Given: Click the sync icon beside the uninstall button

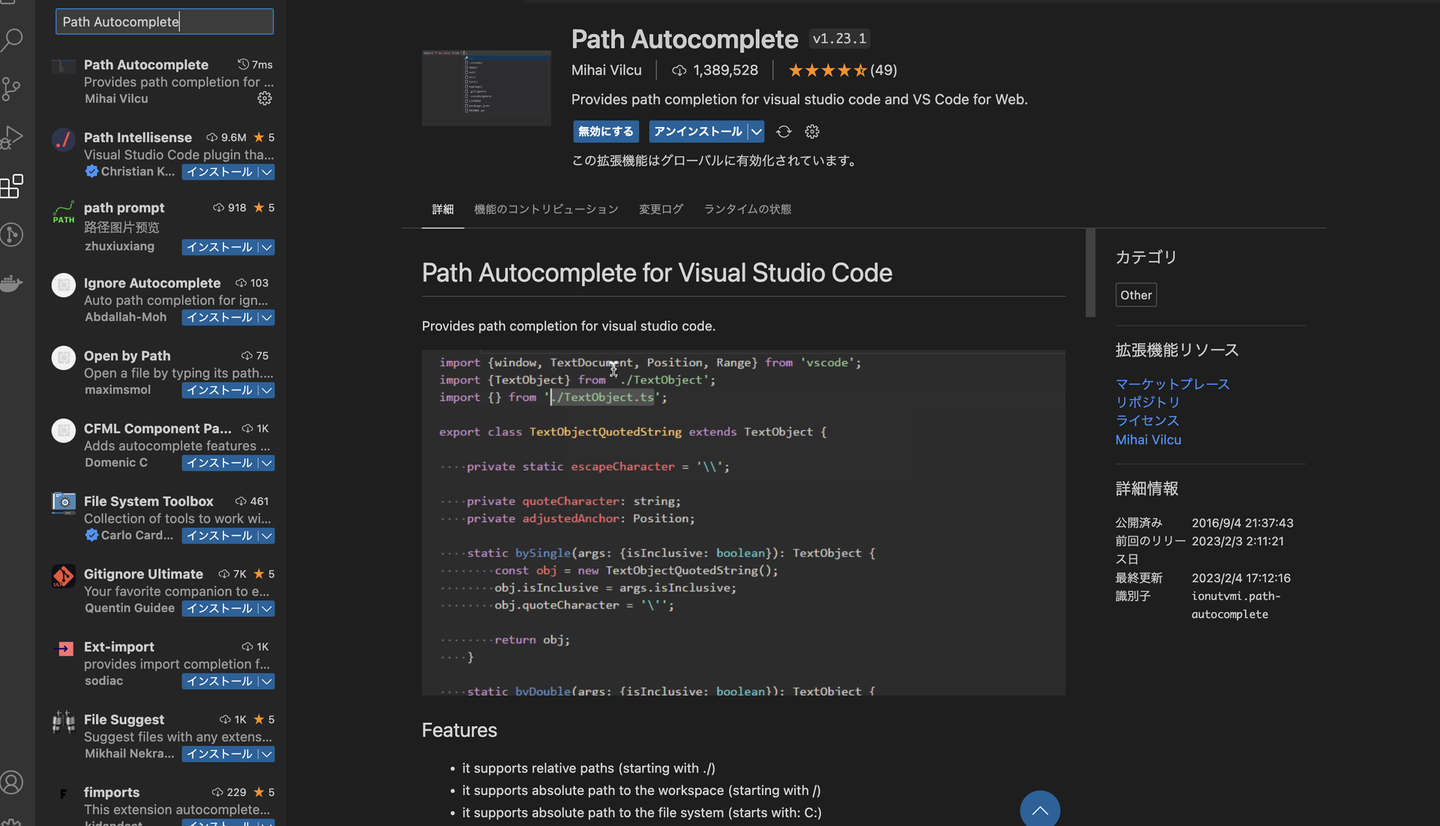Looking at the screenshot, I should (x=784, y=132).
